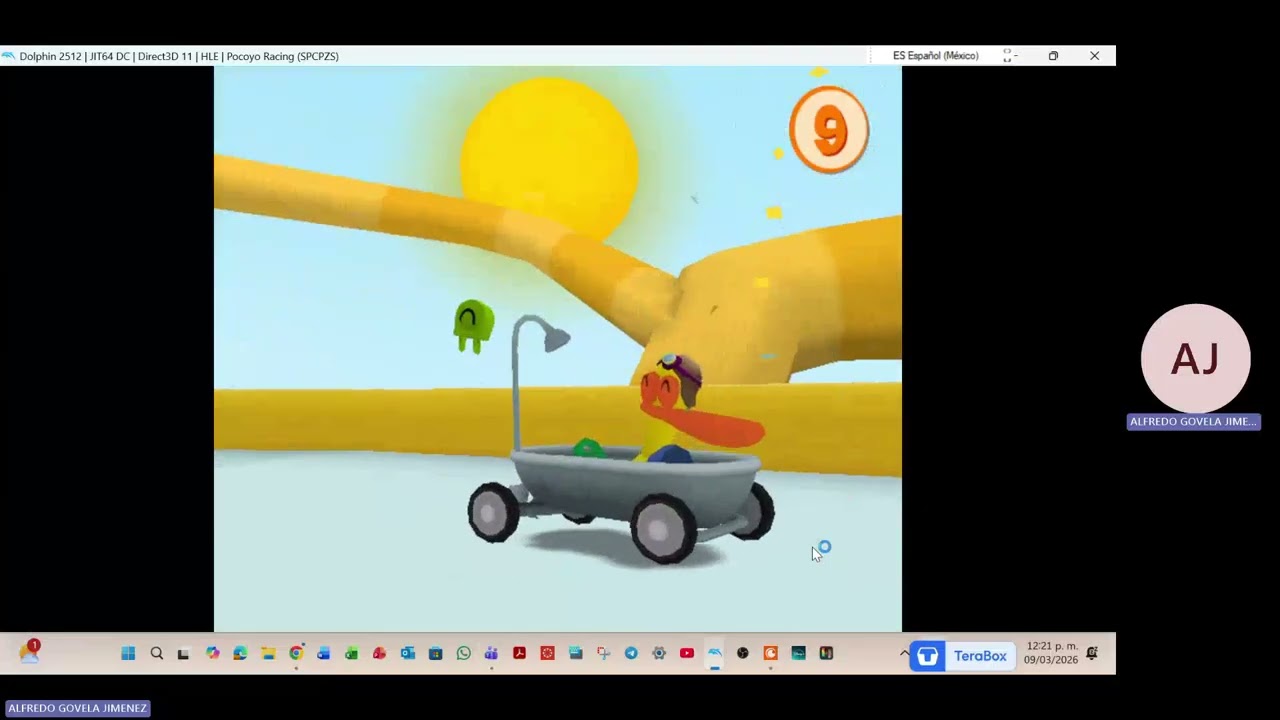Viewport: 1280px width, 720px height.
Task: Open the notifications bell in system tray
Action: (1092, 653)
